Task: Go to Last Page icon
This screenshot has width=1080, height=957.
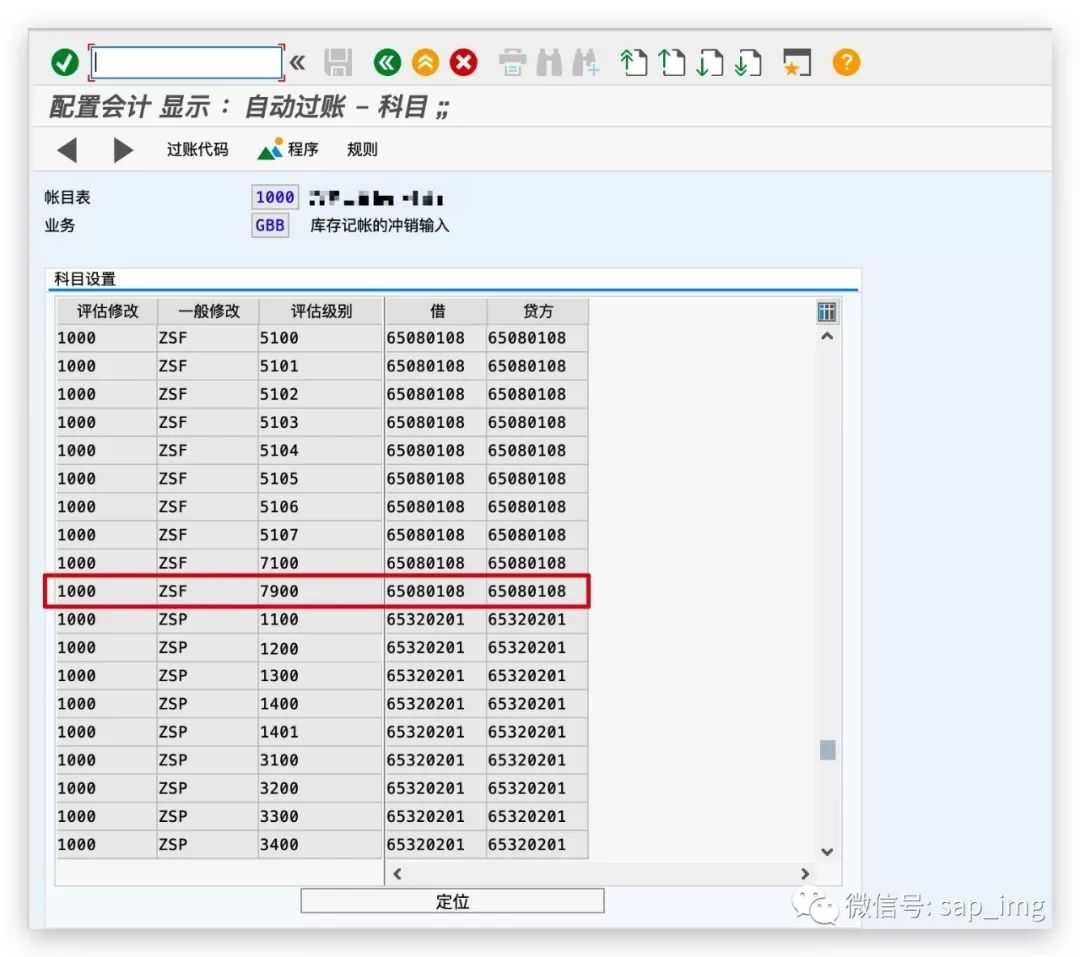Action: (748, 62)
